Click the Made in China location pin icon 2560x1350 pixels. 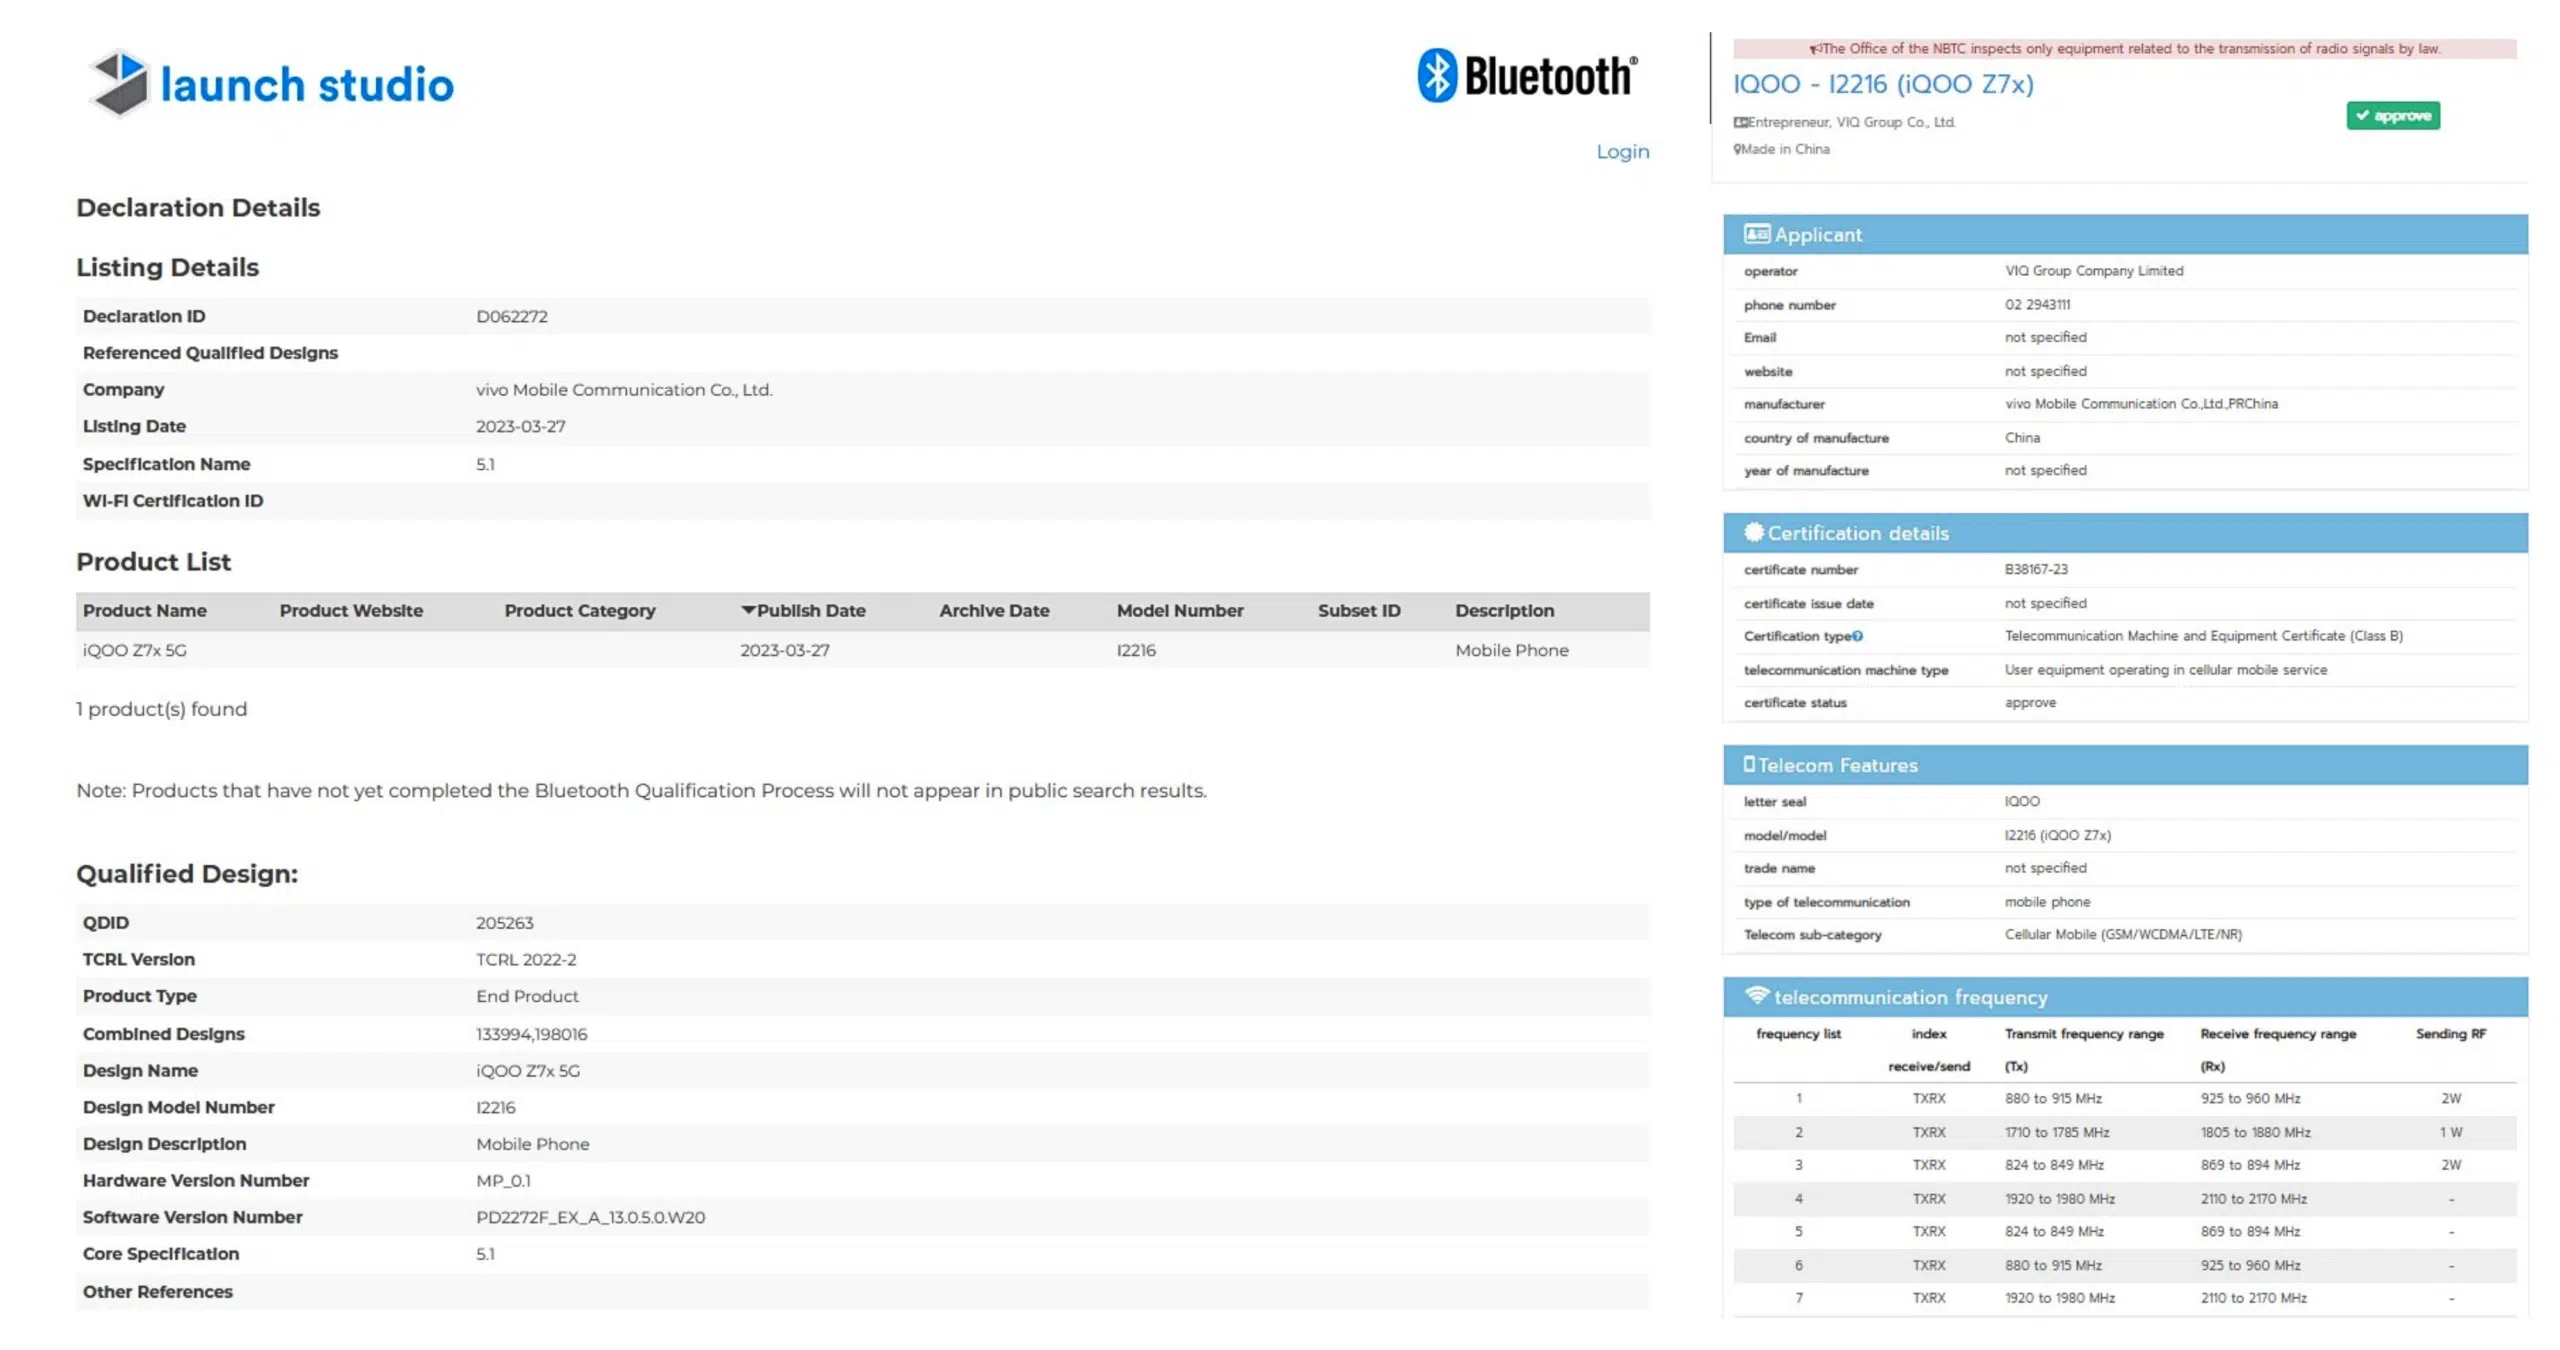click(x=1737, y=149)
